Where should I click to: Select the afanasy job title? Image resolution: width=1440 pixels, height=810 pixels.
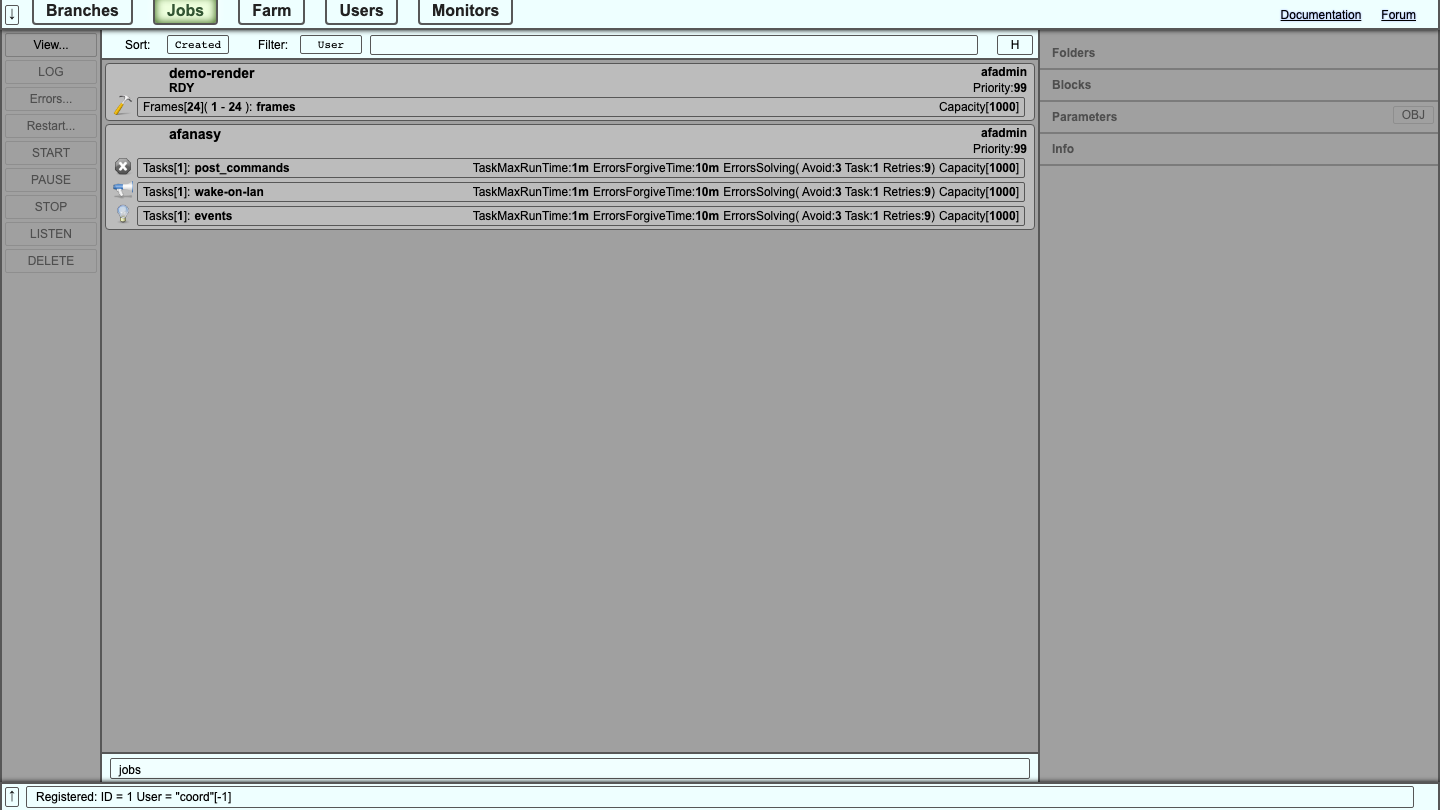(195, 134)
